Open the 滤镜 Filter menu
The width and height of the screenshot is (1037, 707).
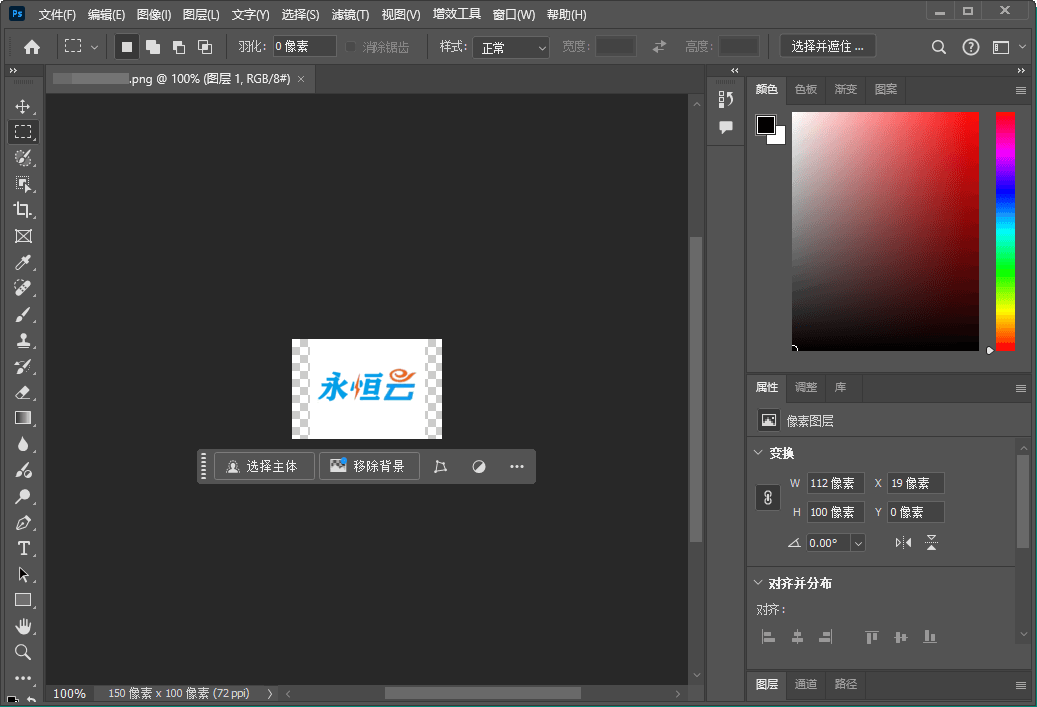point(348,14)
